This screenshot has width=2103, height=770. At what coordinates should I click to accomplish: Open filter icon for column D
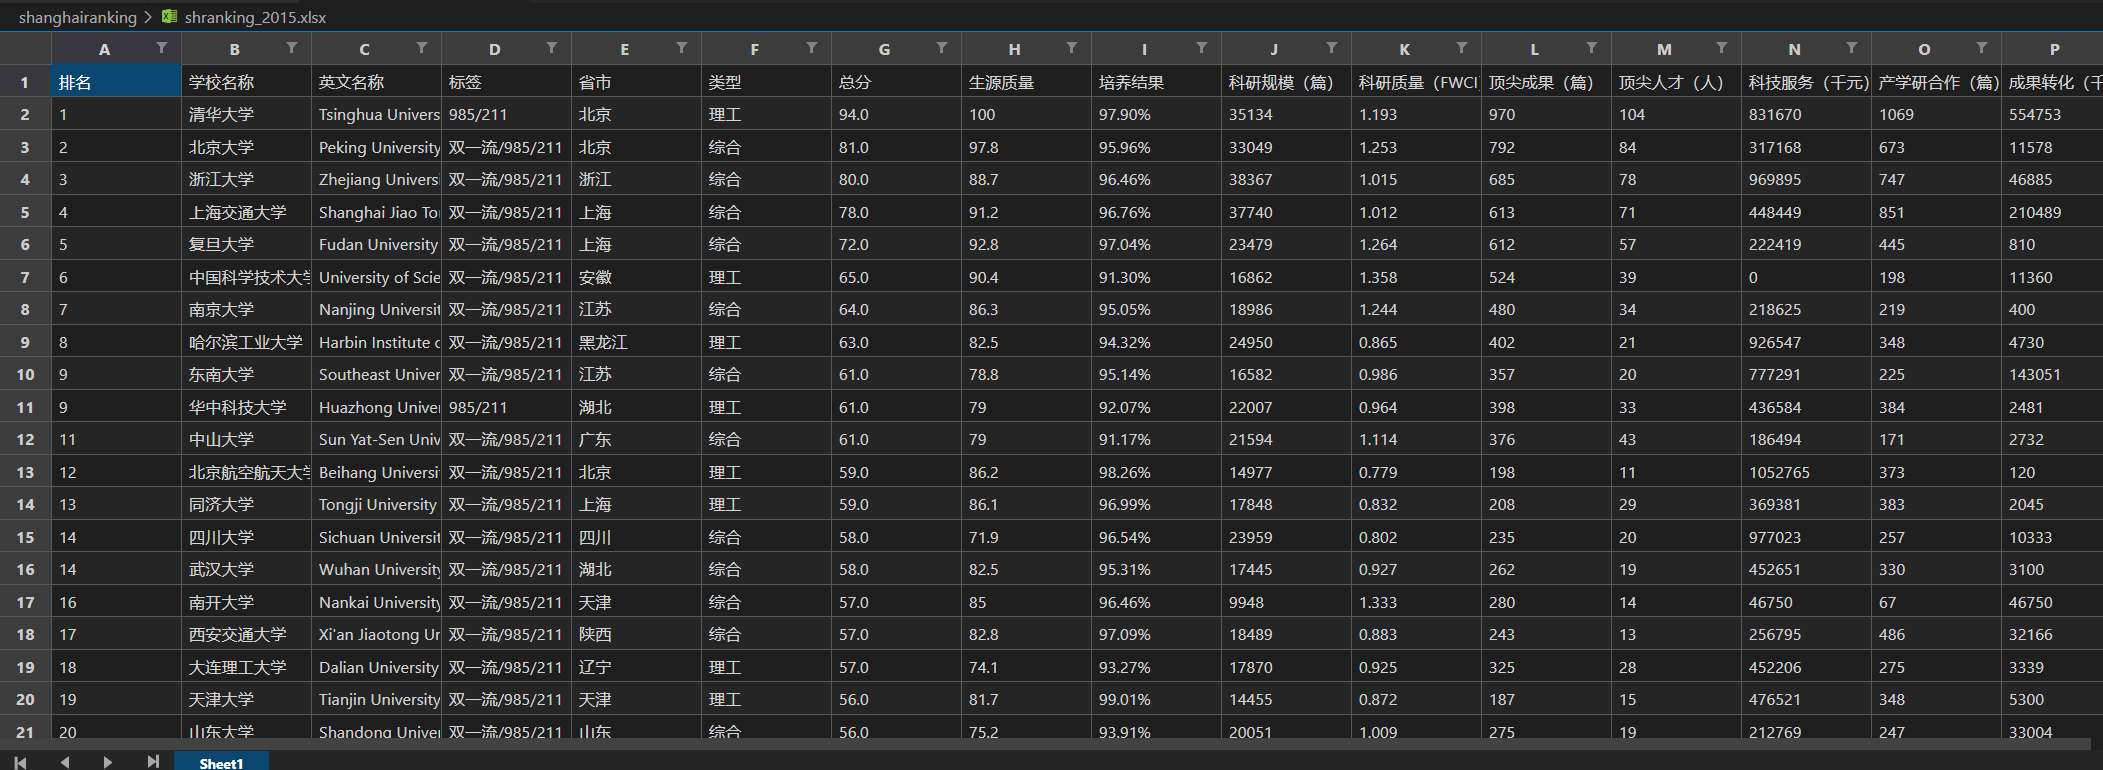(x=552, y=48)
